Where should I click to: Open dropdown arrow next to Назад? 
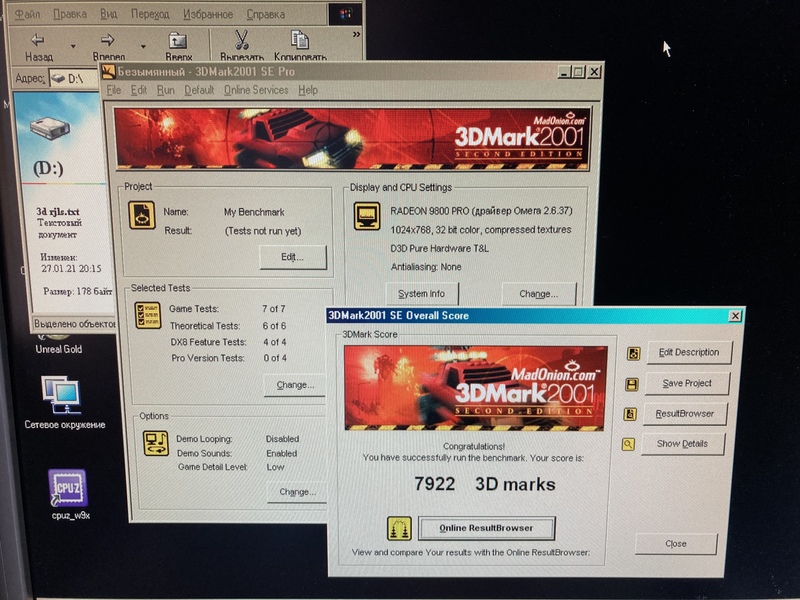pyautogui.click(x=73, y=46)
